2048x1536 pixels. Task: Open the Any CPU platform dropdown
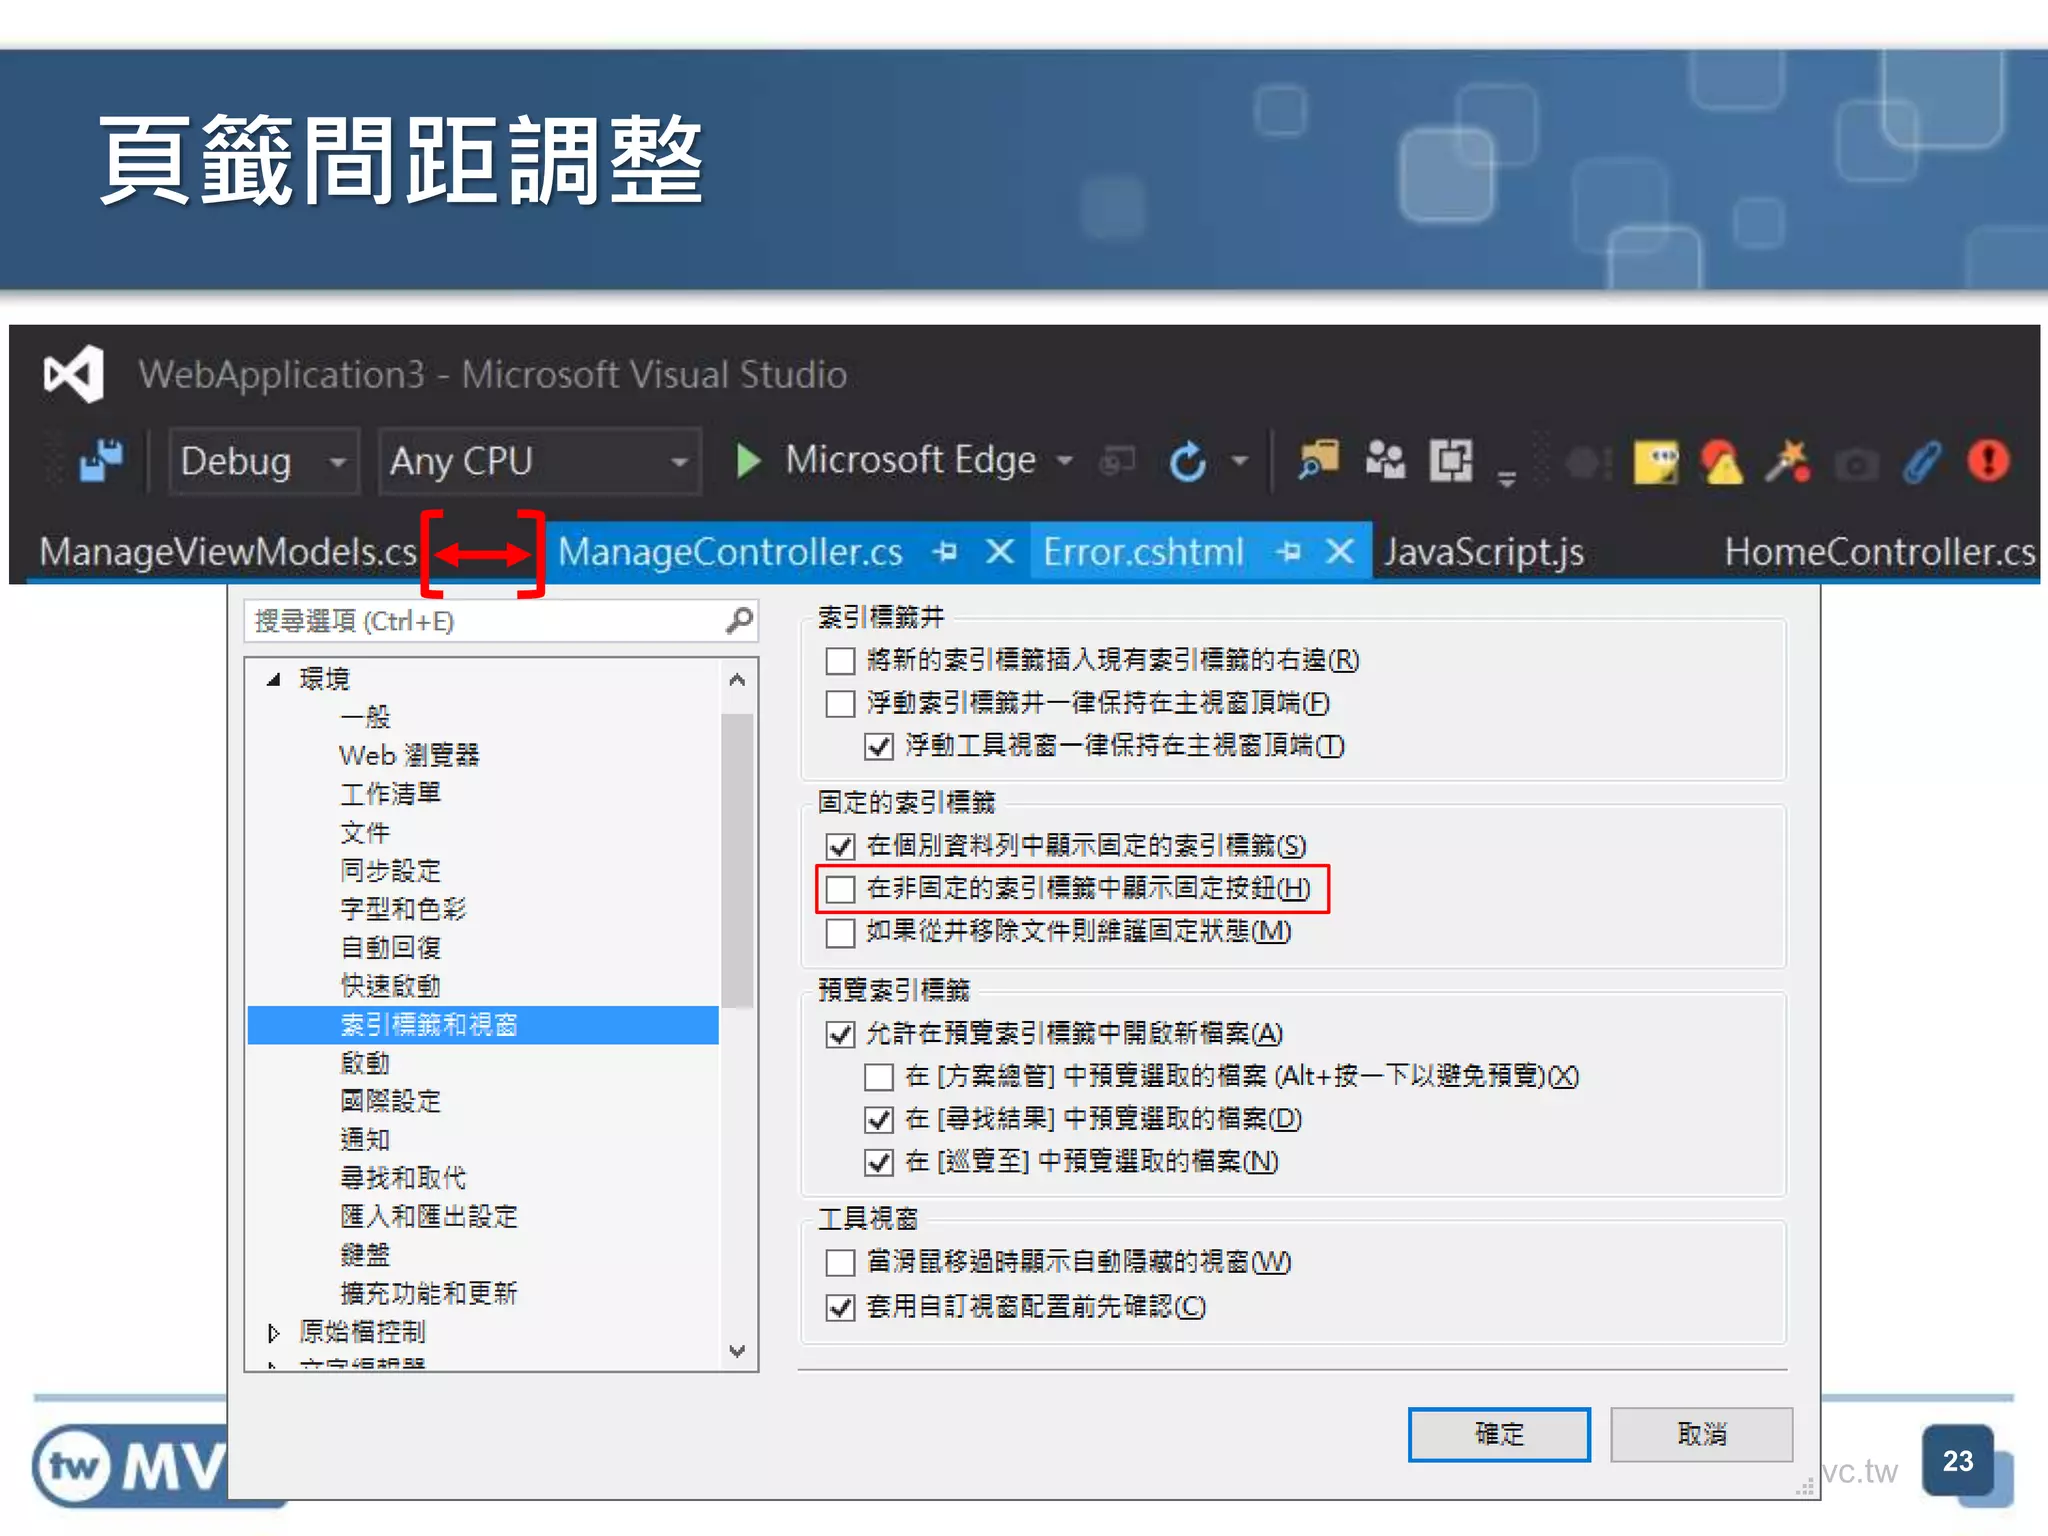539,461
